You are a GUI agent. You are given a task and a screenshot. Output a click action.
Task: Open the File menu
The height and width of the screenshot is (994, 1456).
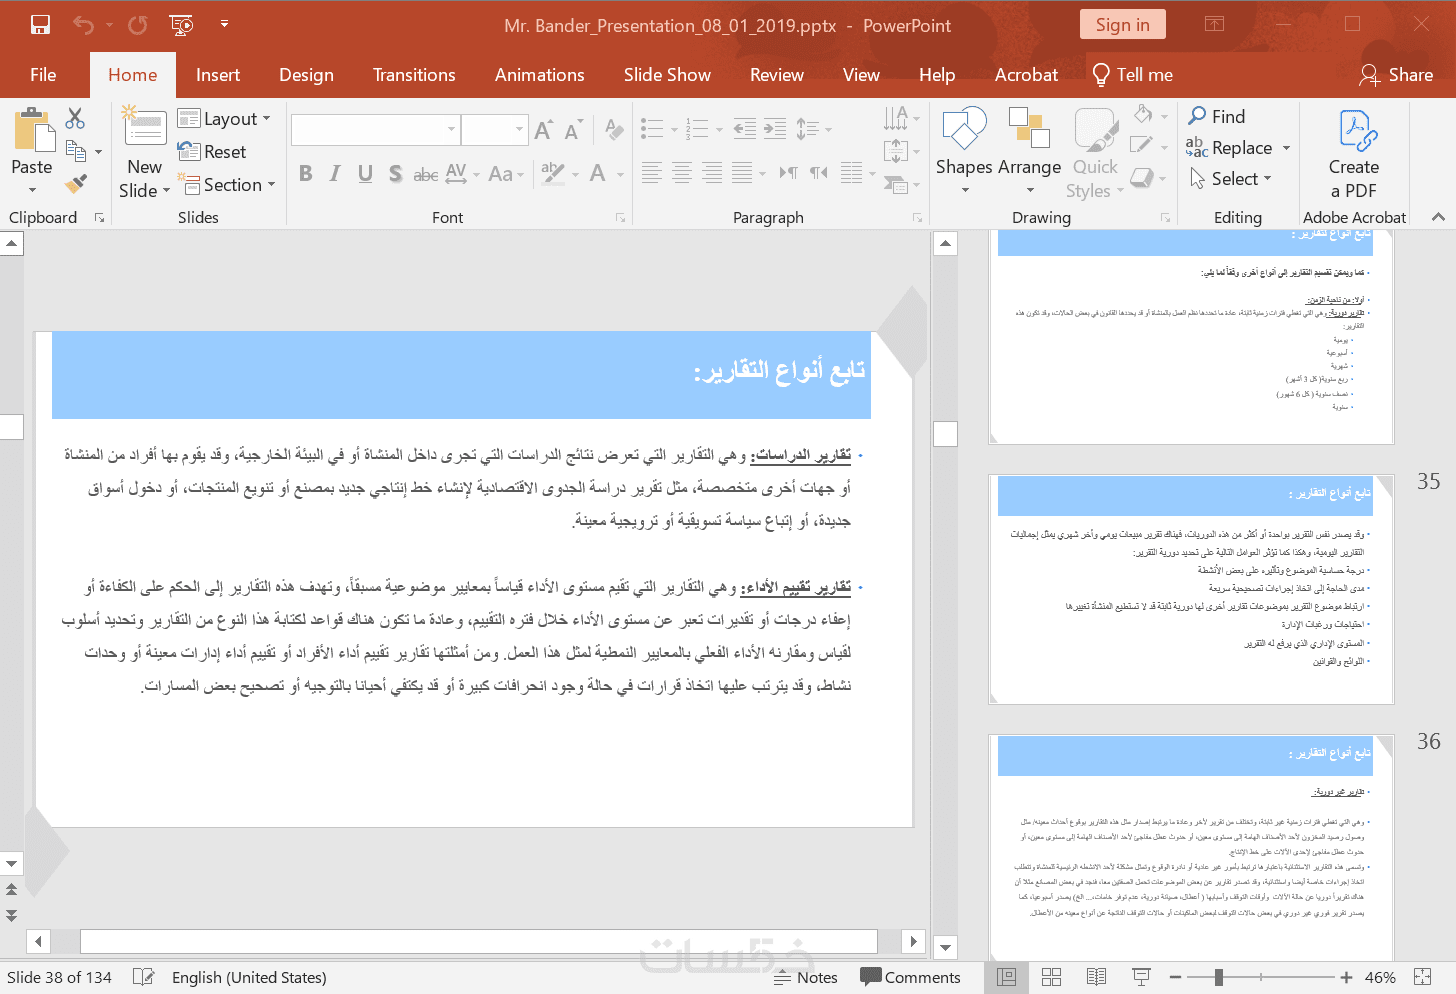point(43,75)
